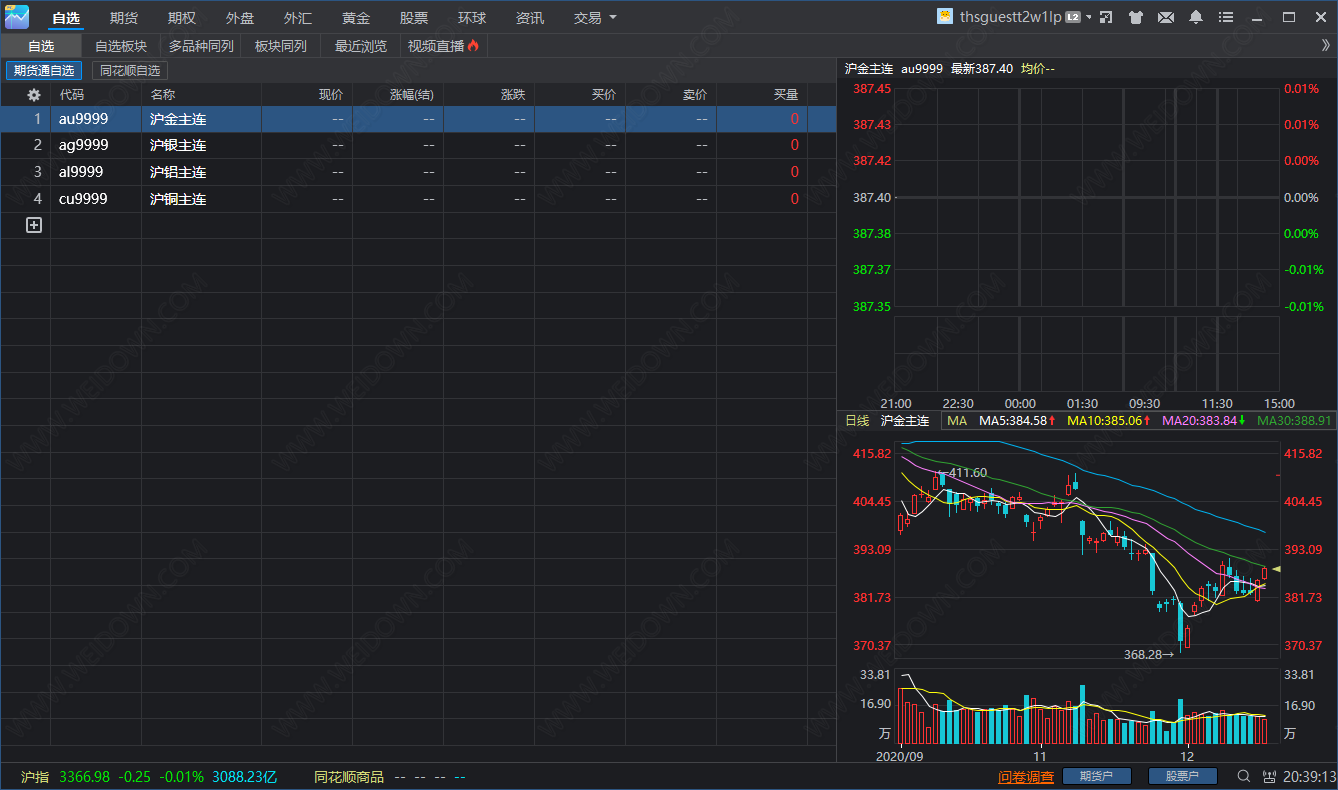Sort by the 名称 column header
The image size is (1338, 790).
(x=163, y=95)
